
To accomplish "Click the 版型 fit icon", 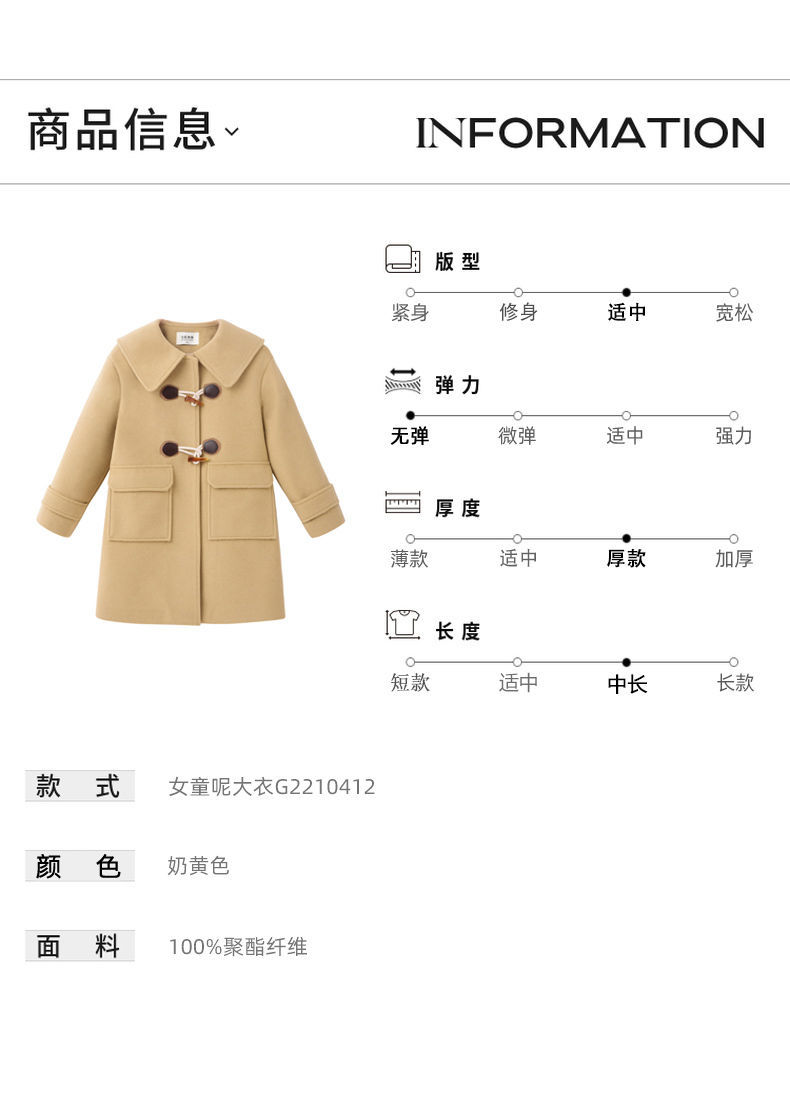I will 402,259.
